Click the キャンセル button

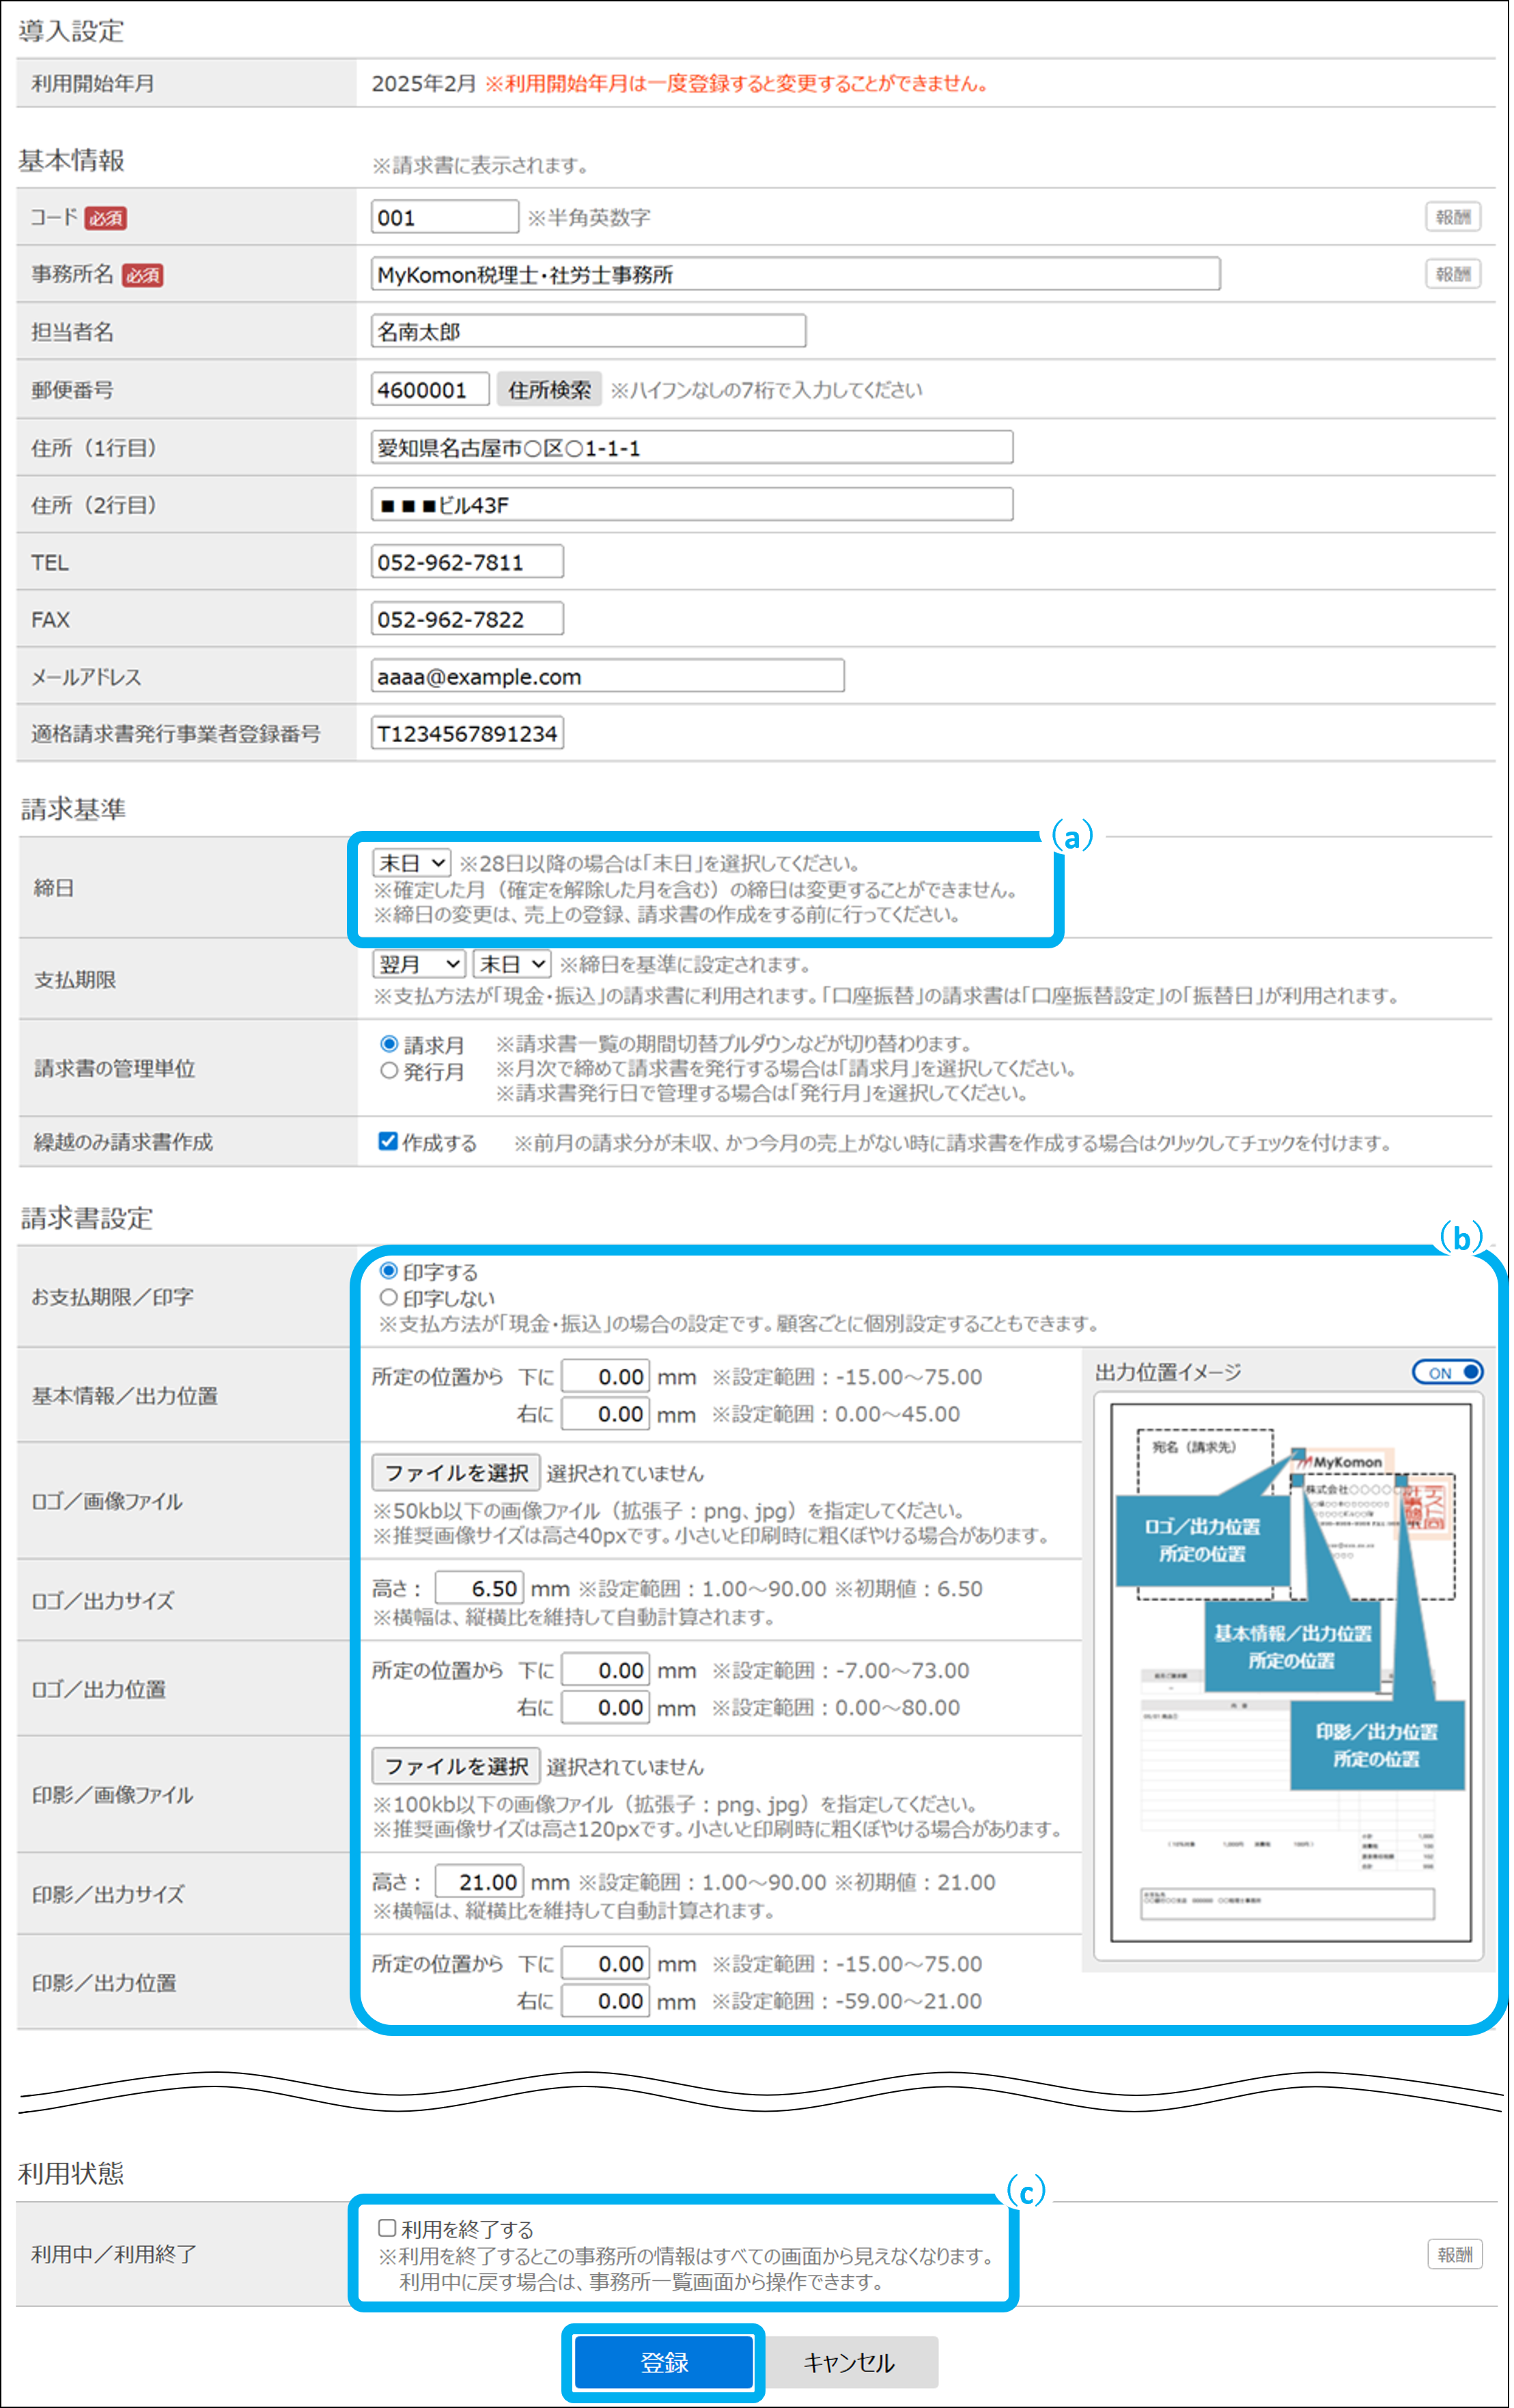coord(849,2362)
